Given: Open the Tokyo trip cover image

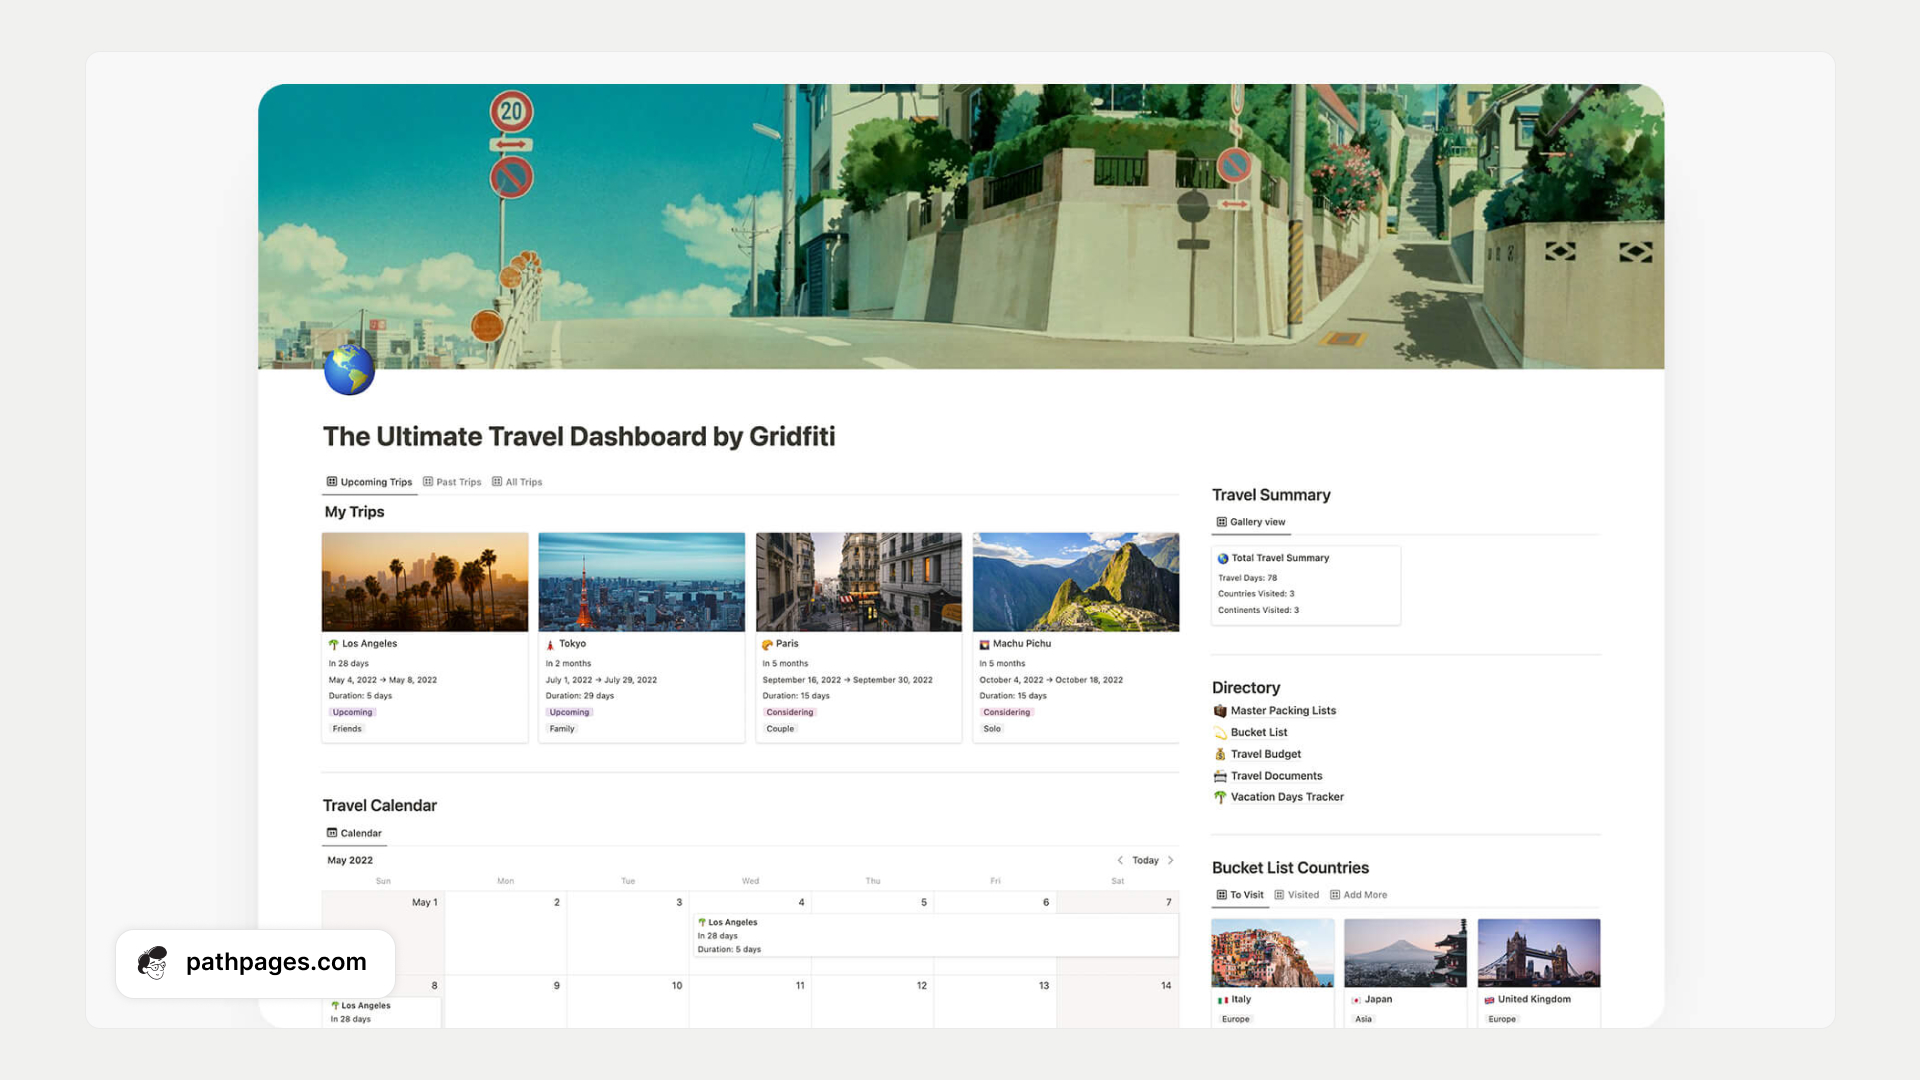Looking at the screenshot, I should 642,582.
